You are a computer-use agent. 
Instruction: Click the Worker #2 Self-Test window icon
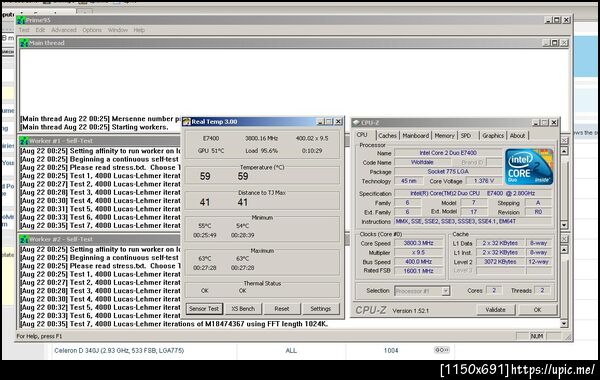[x=24, y=239]
